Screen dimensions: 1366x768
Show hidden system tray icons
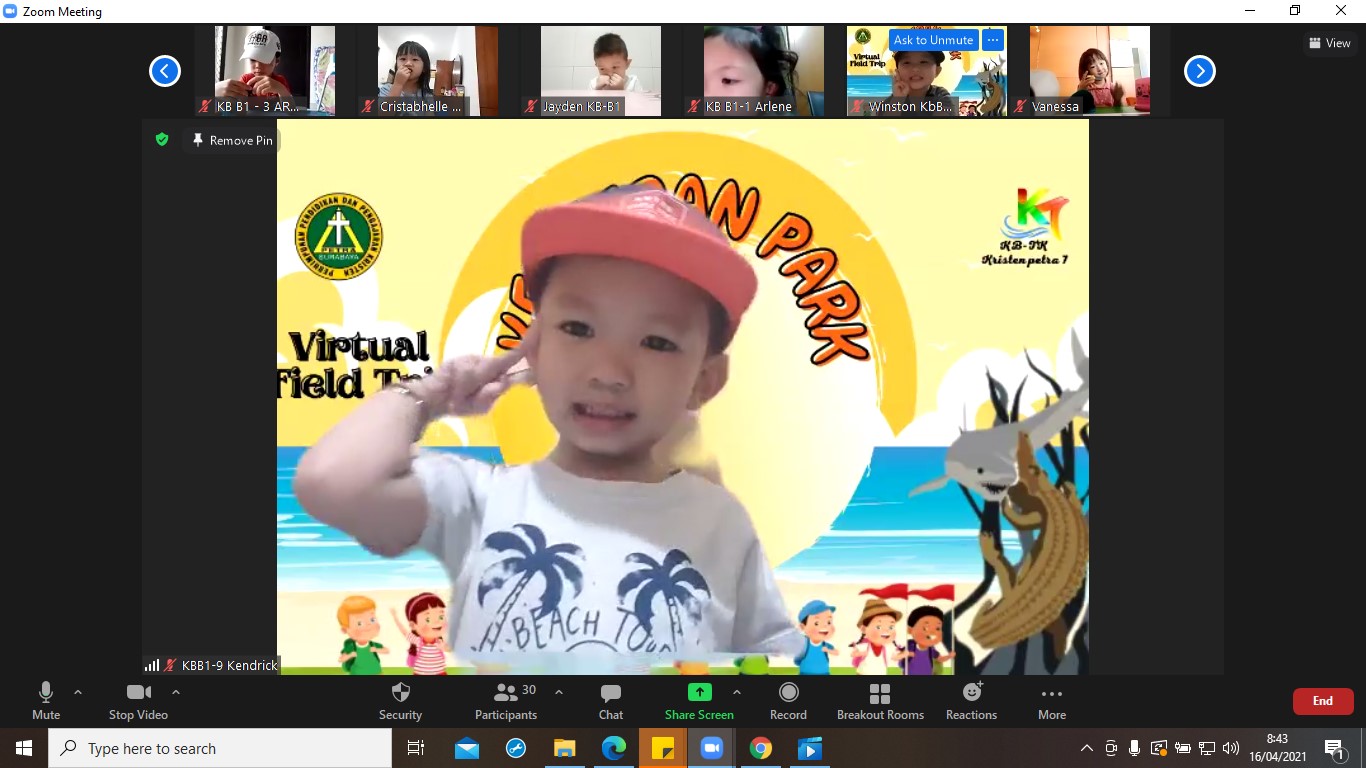(1087, 748)
